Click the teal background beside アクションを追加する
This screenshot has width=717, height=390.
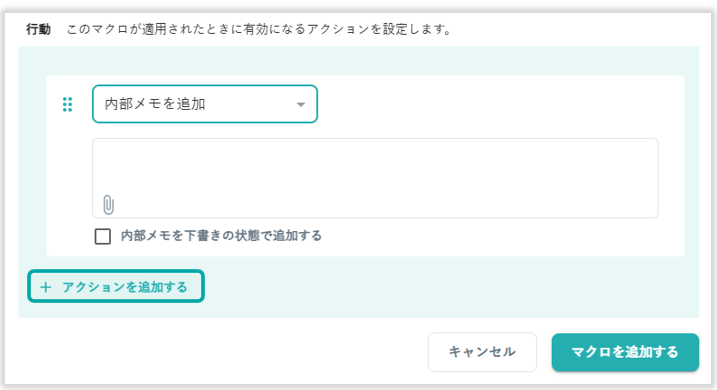448,287
